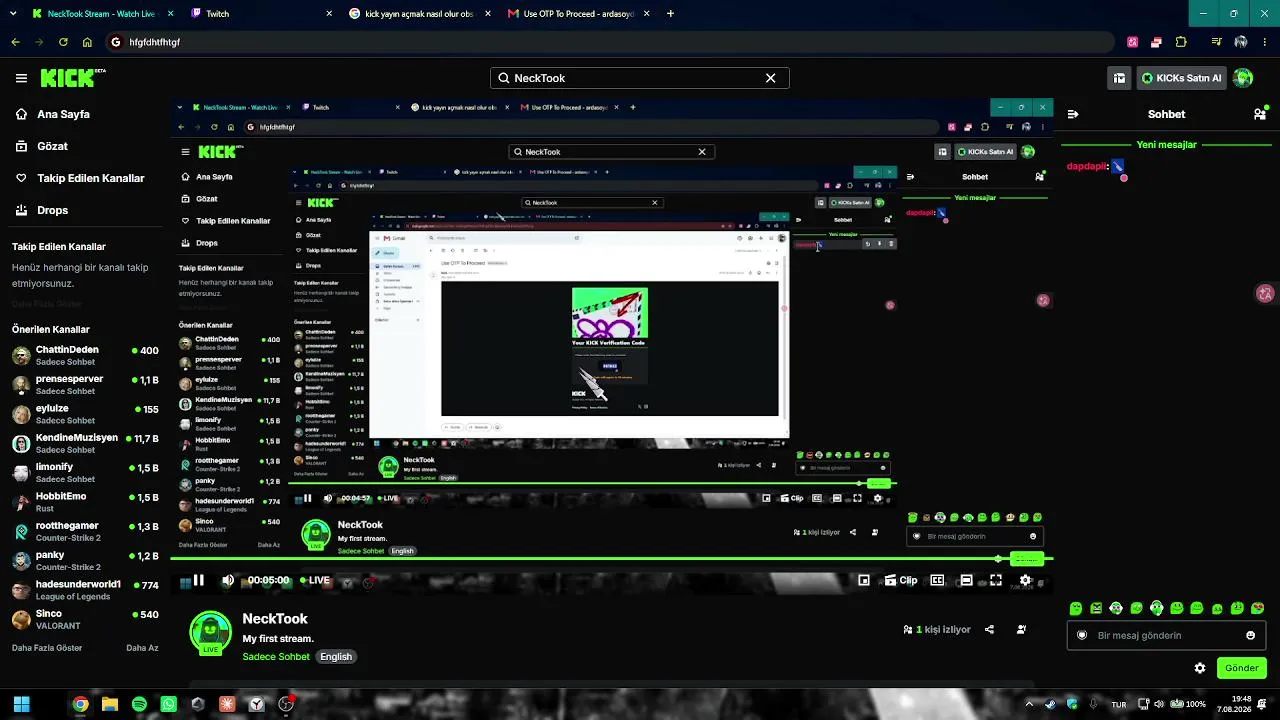Open KendineMuzisyen channel avatar
Screen dimensions: 1280x720
point(21,443)
